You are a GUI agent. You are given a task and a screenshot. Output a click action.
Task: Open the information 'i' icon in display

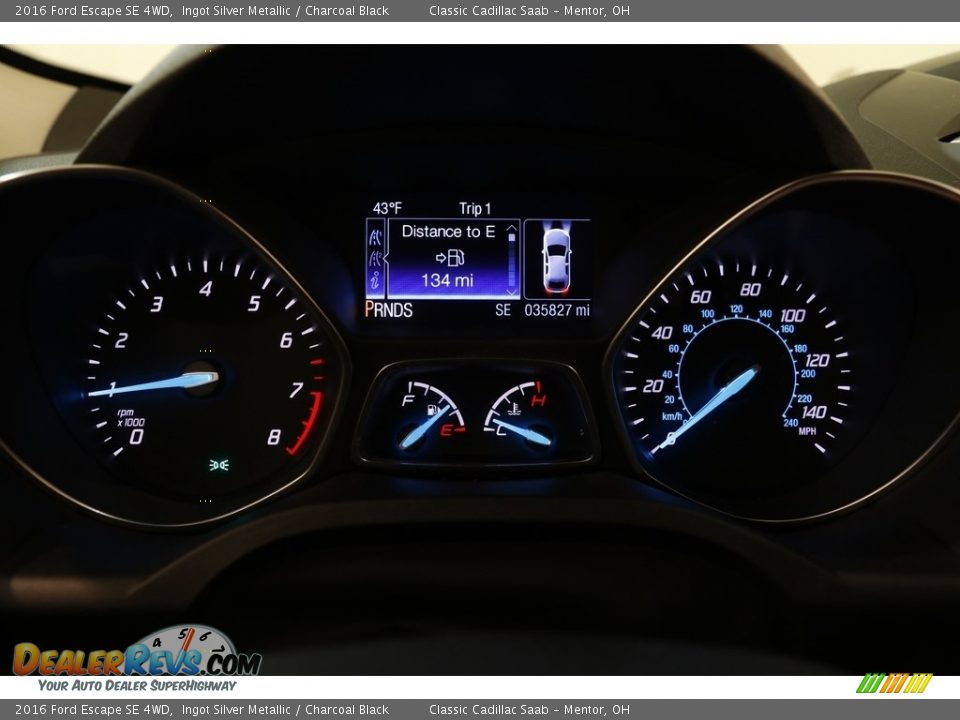coord(376,282)
